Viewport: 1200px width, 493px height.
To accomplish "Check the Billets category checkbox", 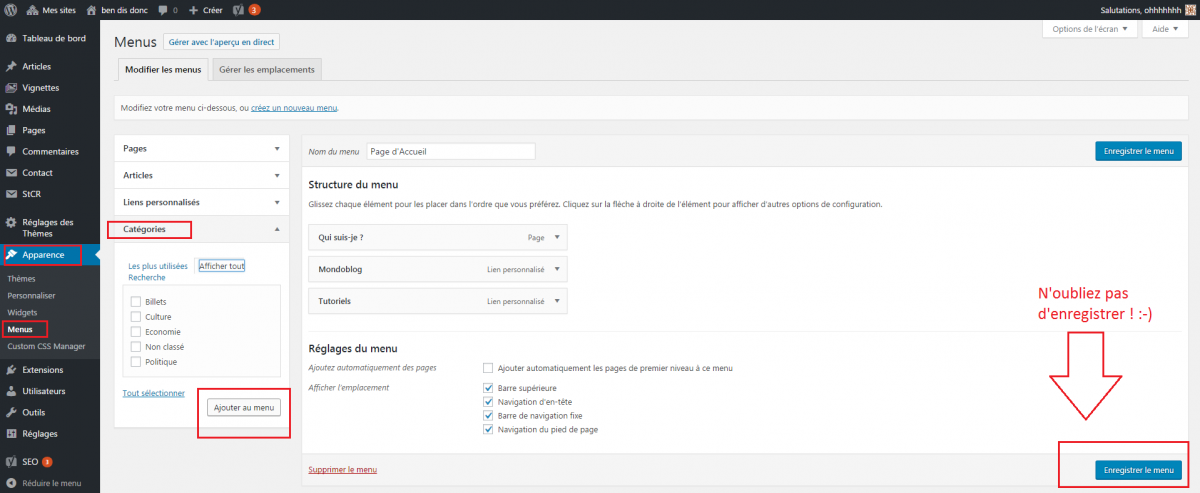I will point(135,301).
